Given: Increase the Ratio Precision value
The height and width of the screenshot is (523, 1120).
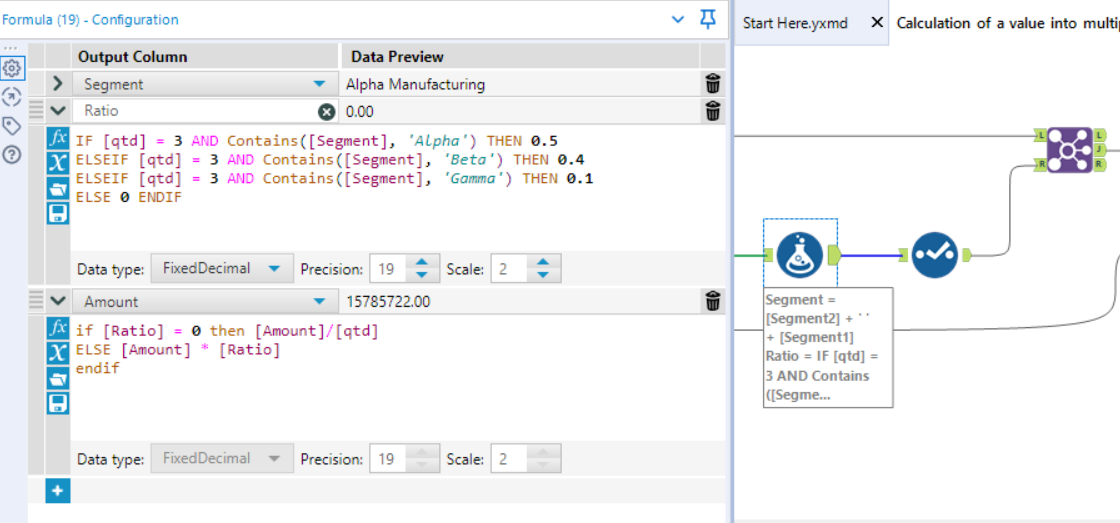Looking at the screenshot, I should (x=422, y=263).
